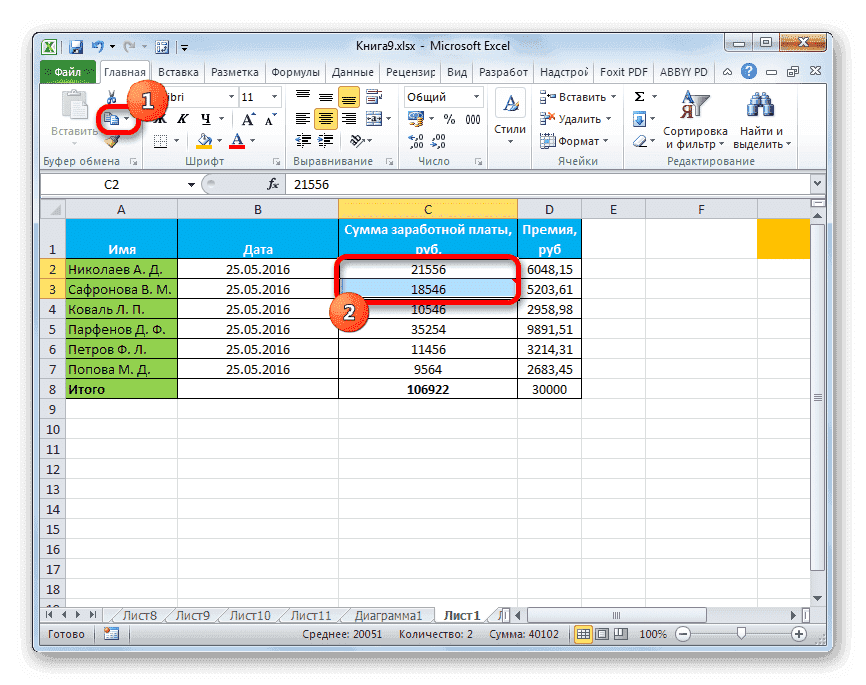Click the Find and Select binoculars icon
This screenshot has width=866, height=685.
(x=760, y=105)
